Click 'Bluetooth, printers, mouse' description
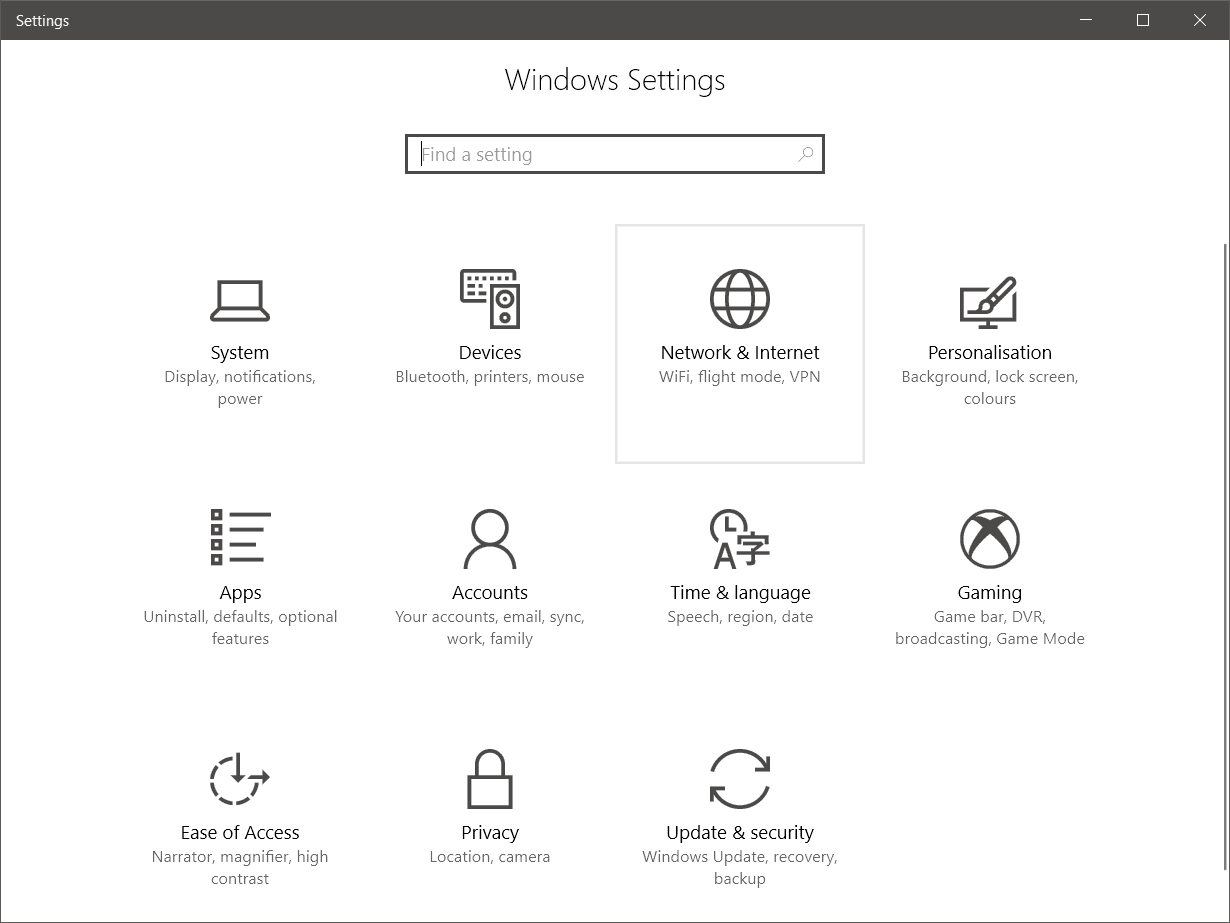Screen dimensions: 1230x923 pyautogui.click(x=490, y=377)
